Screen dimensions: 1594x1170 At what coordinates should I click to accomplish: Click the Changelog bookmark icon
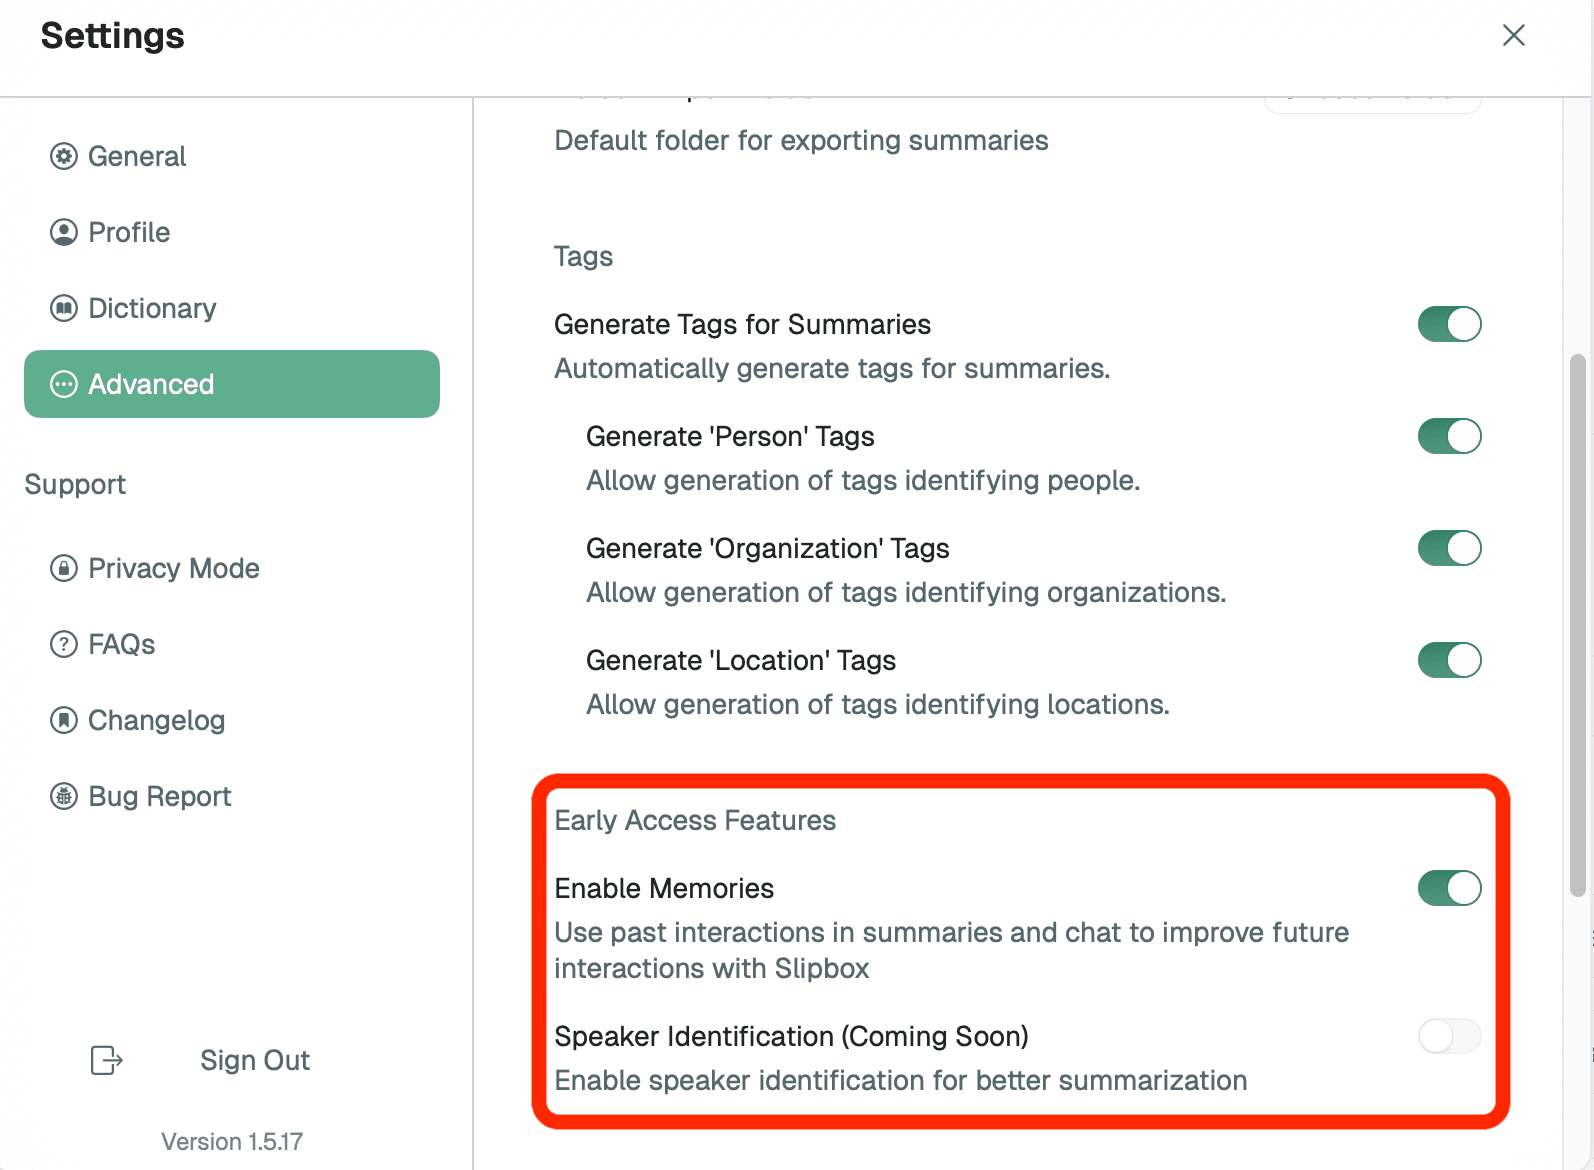click(x=62, y=720)
